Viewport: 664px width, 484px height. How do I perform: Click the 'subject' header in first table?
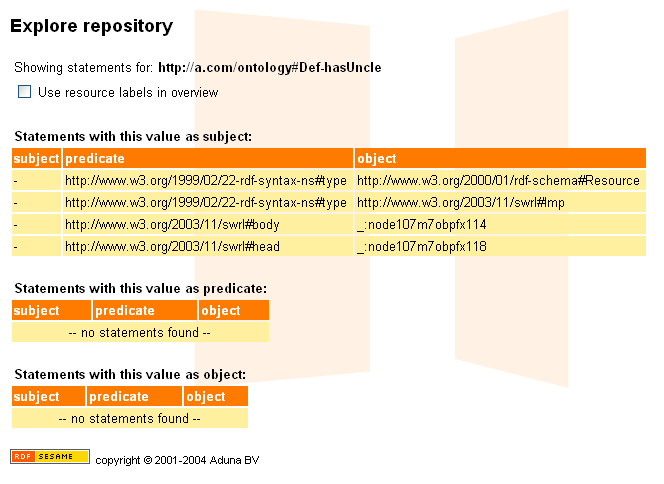point(36,159)
